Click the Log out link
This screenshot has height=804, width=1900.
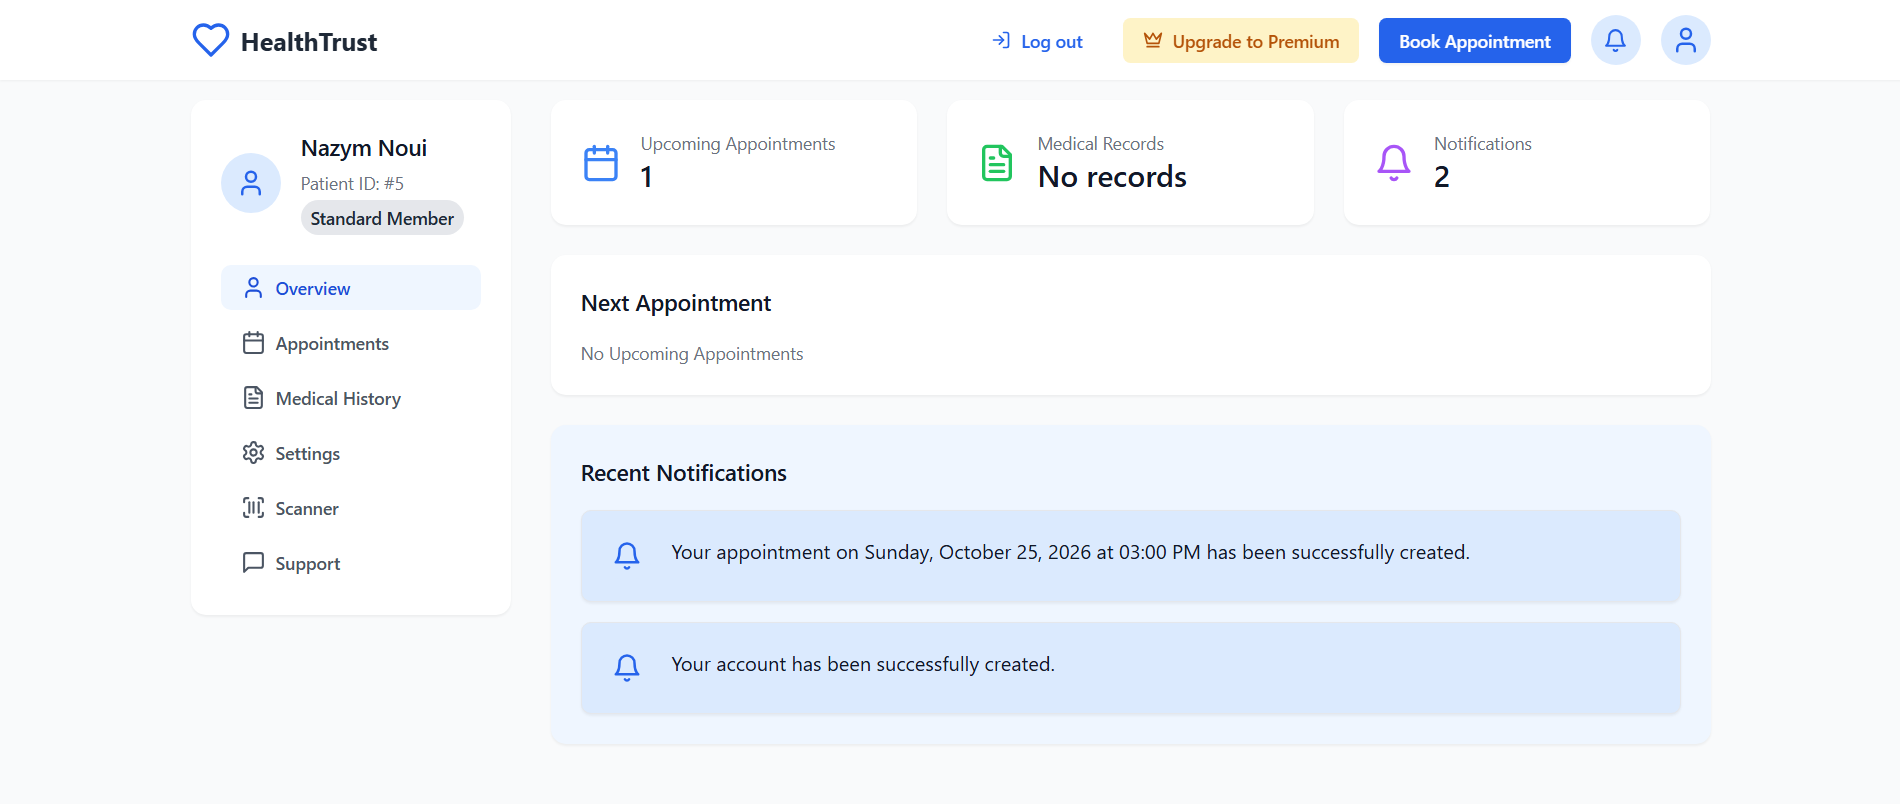[x=1037, y=41]
